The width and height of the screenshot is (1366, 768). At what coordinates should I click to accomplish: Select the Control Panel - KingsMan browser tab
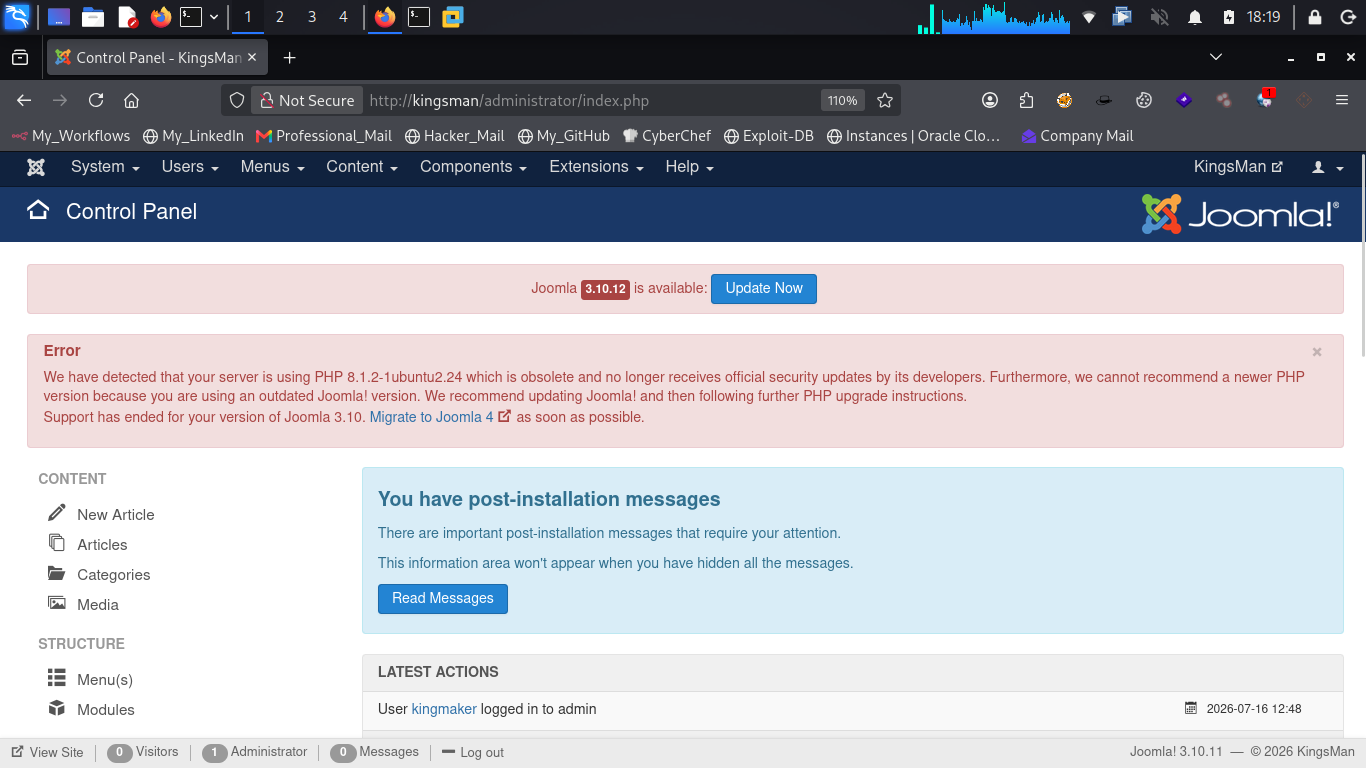pyautogui.click(x=156, y=57)
